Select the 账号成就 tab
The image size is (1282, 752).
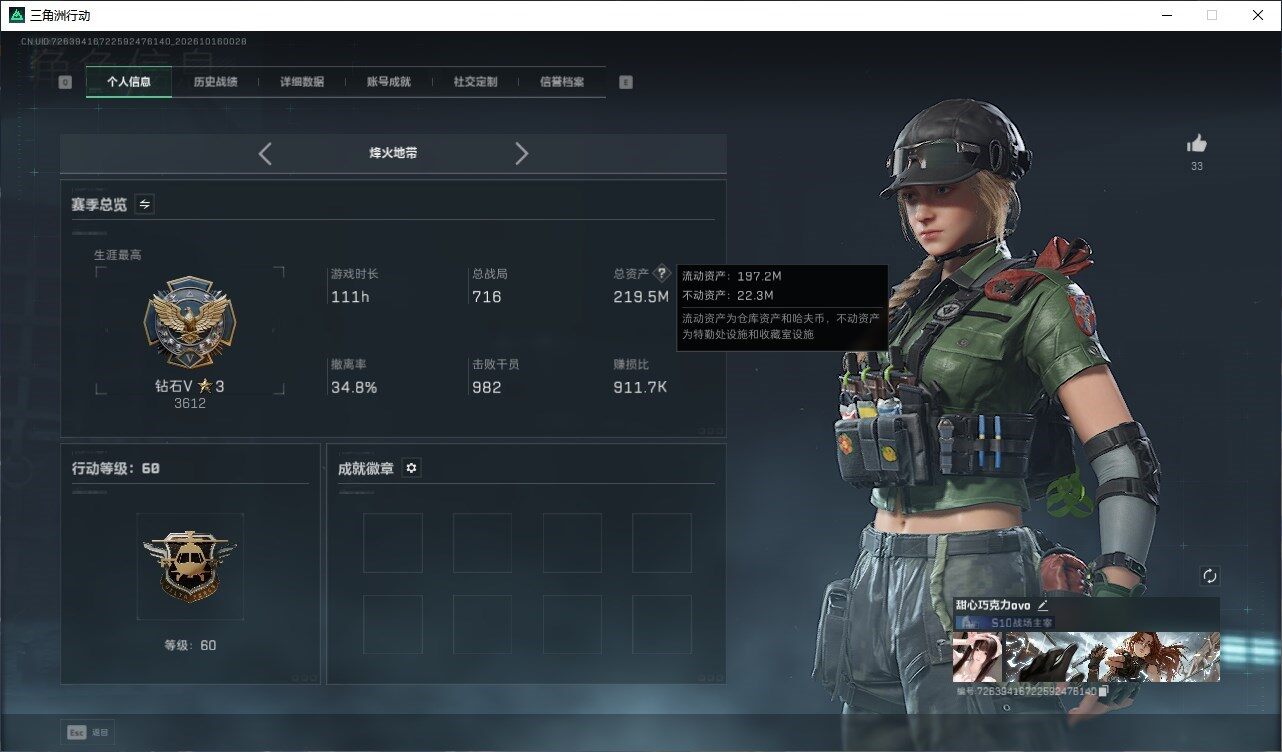pos(389,82)
